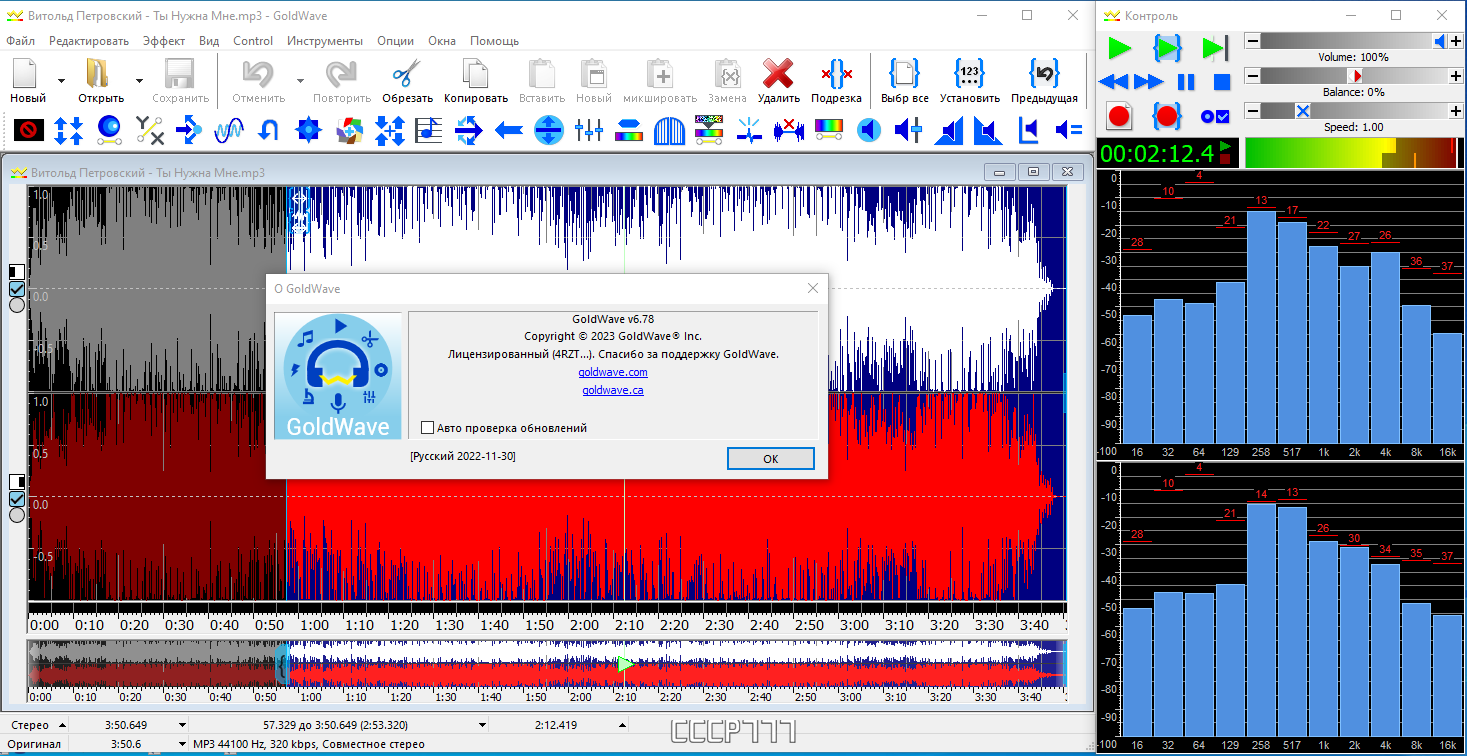The width and height of the screenshot is (1467, 756).
Task: Select the upper channel round radio button
Action: pos(17,305)
